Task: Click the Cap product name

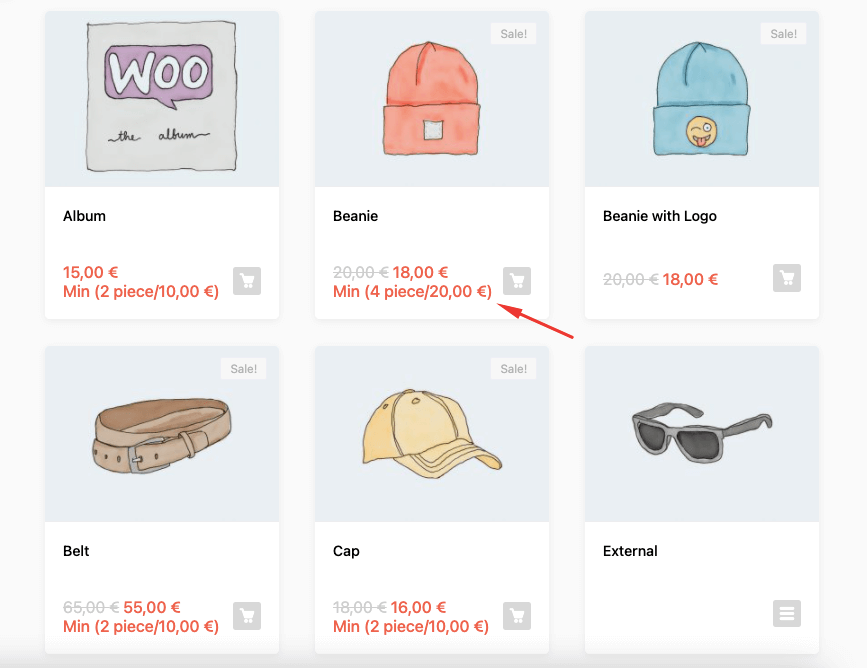Action: pos(346,551)
